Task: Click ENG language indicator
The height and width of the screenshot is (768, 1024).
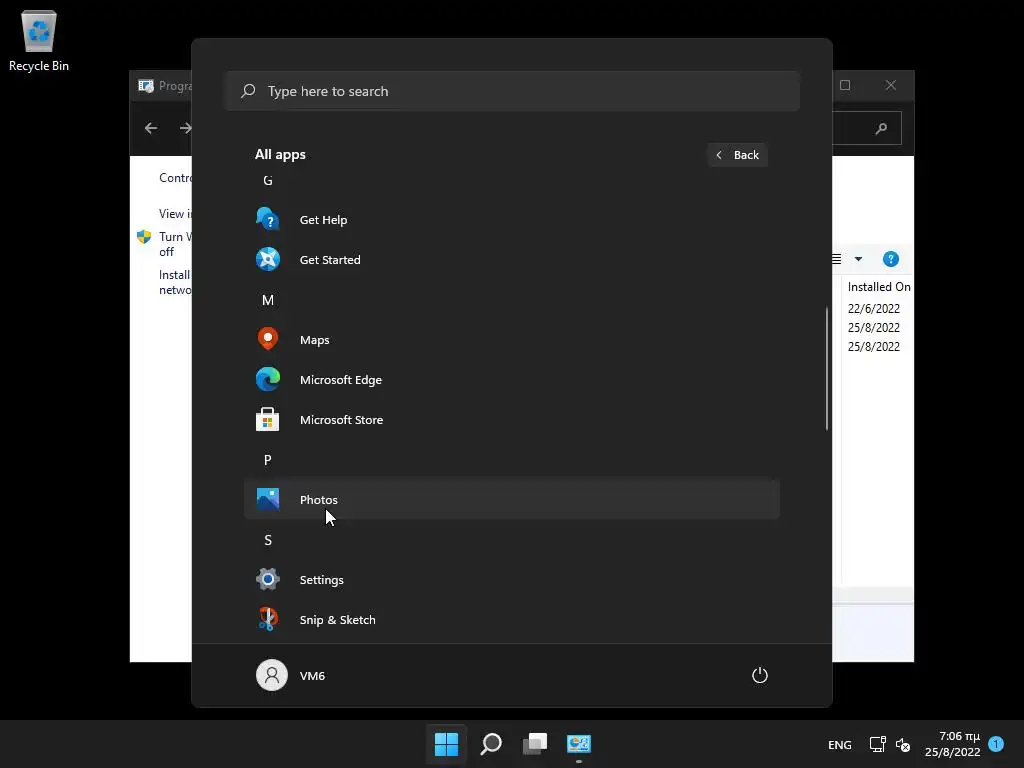Action: click(x=840, y=744)
